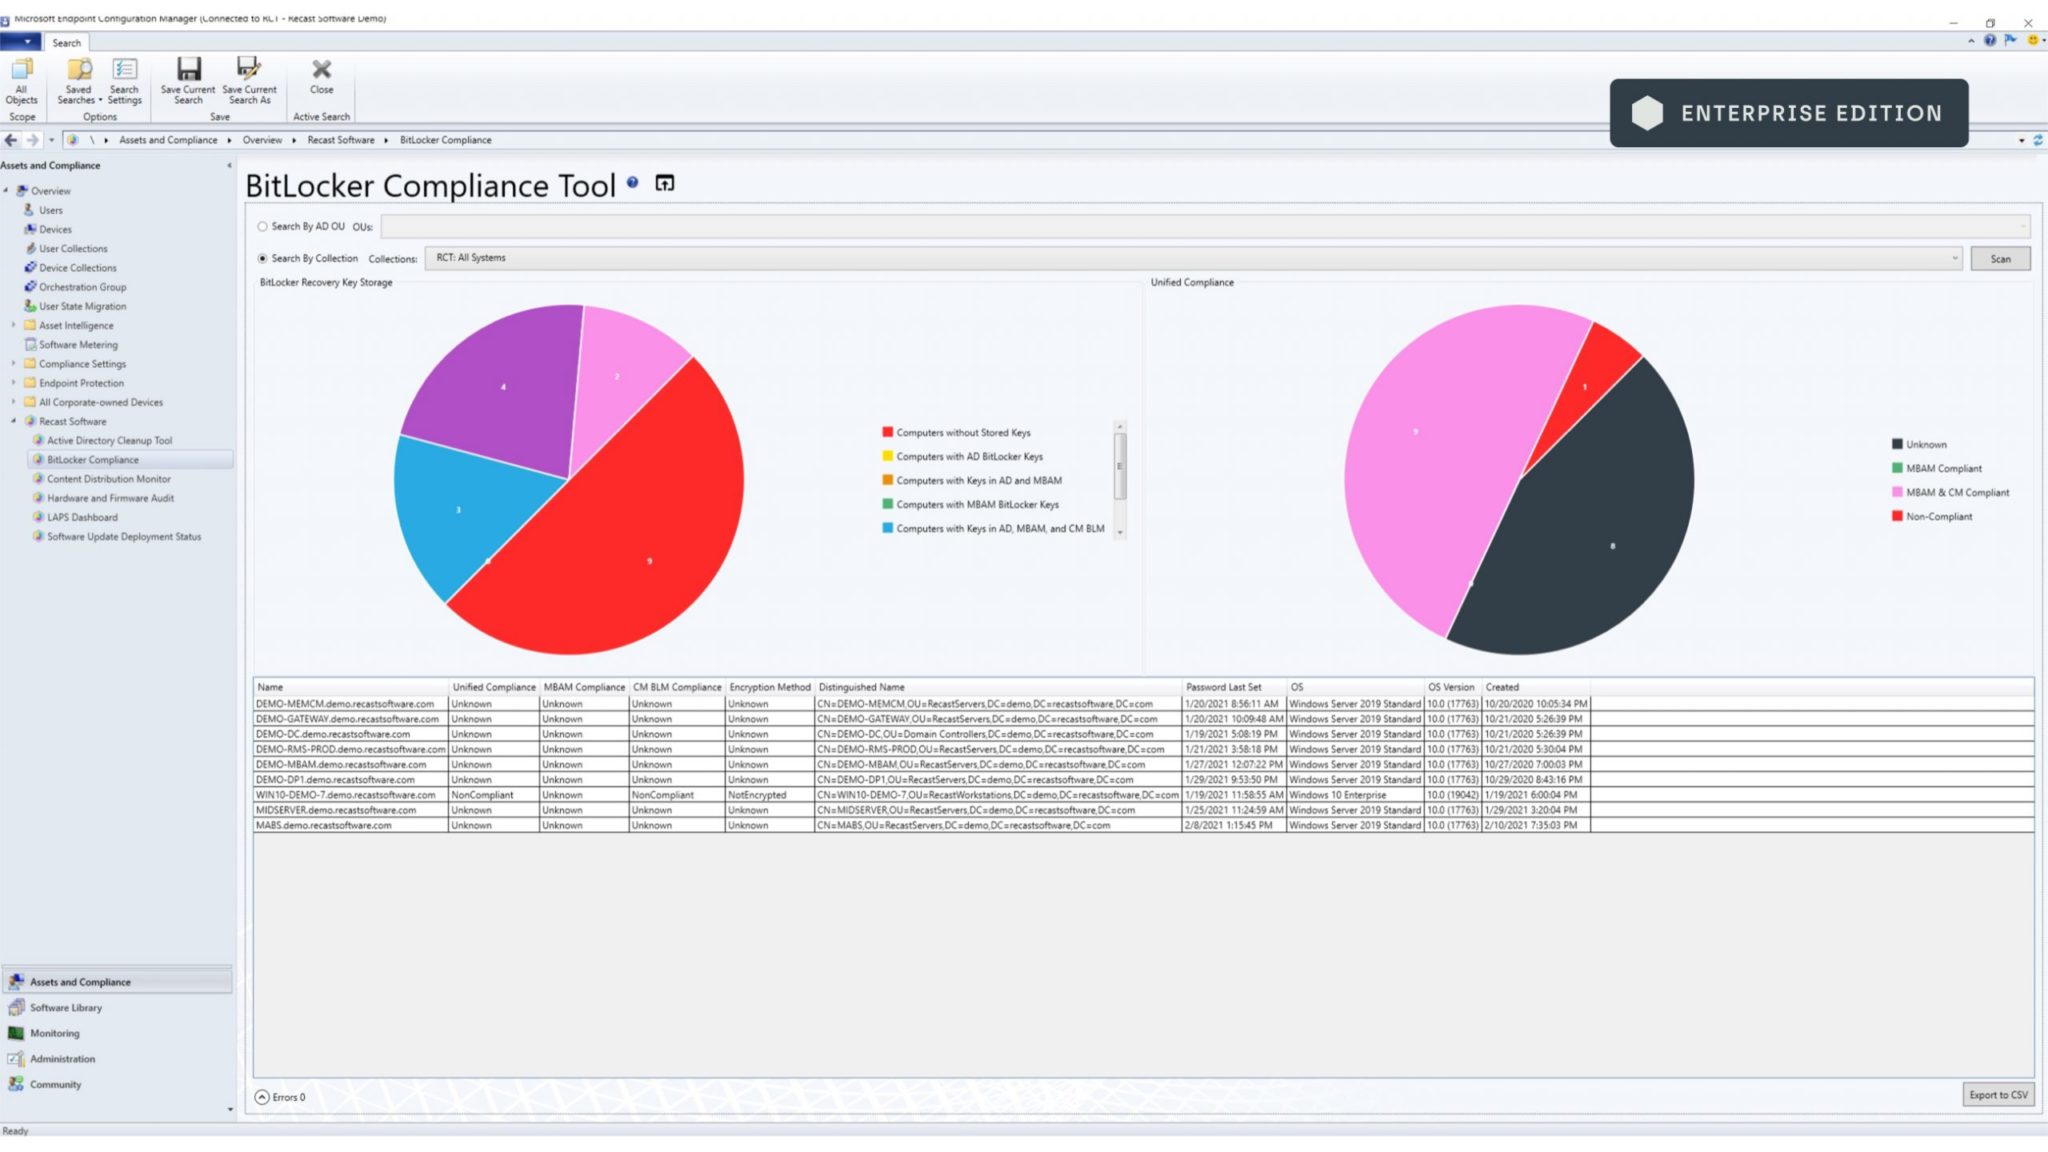
Task: Click the refresh icon on the address bar
Action: [x=2038, y=140]
